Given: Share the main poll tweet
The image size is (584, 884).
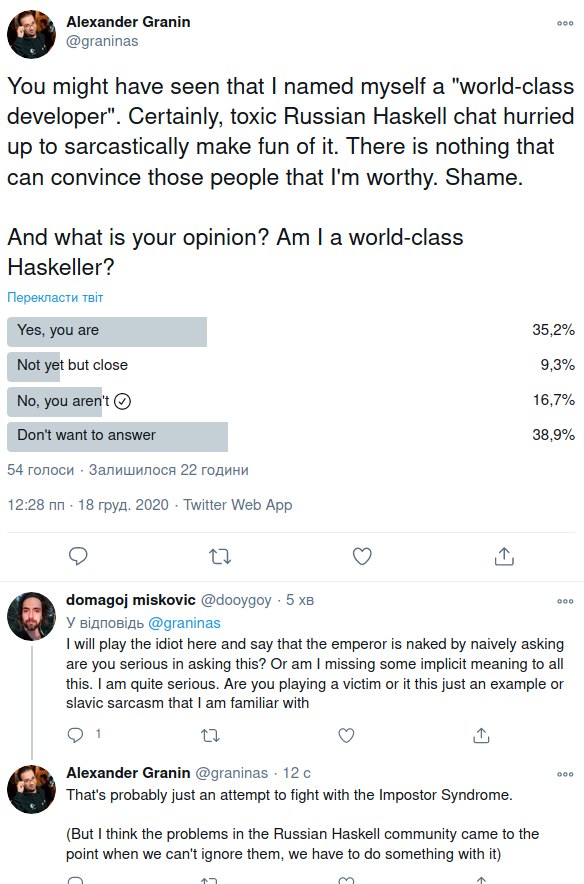Looking at the screenshot, I should [x=504, y=556].
